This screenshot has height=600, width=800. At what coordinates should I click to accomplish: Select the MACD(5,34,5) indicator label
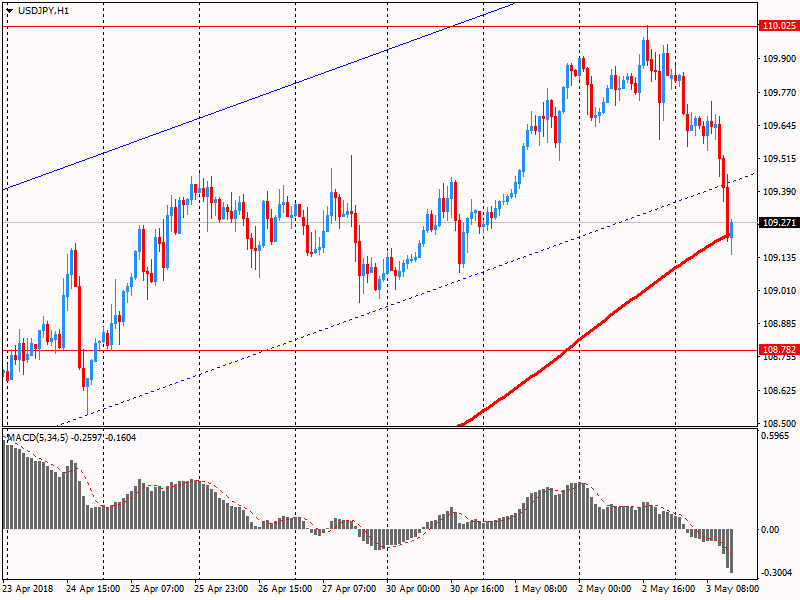[x=37, y=438]
